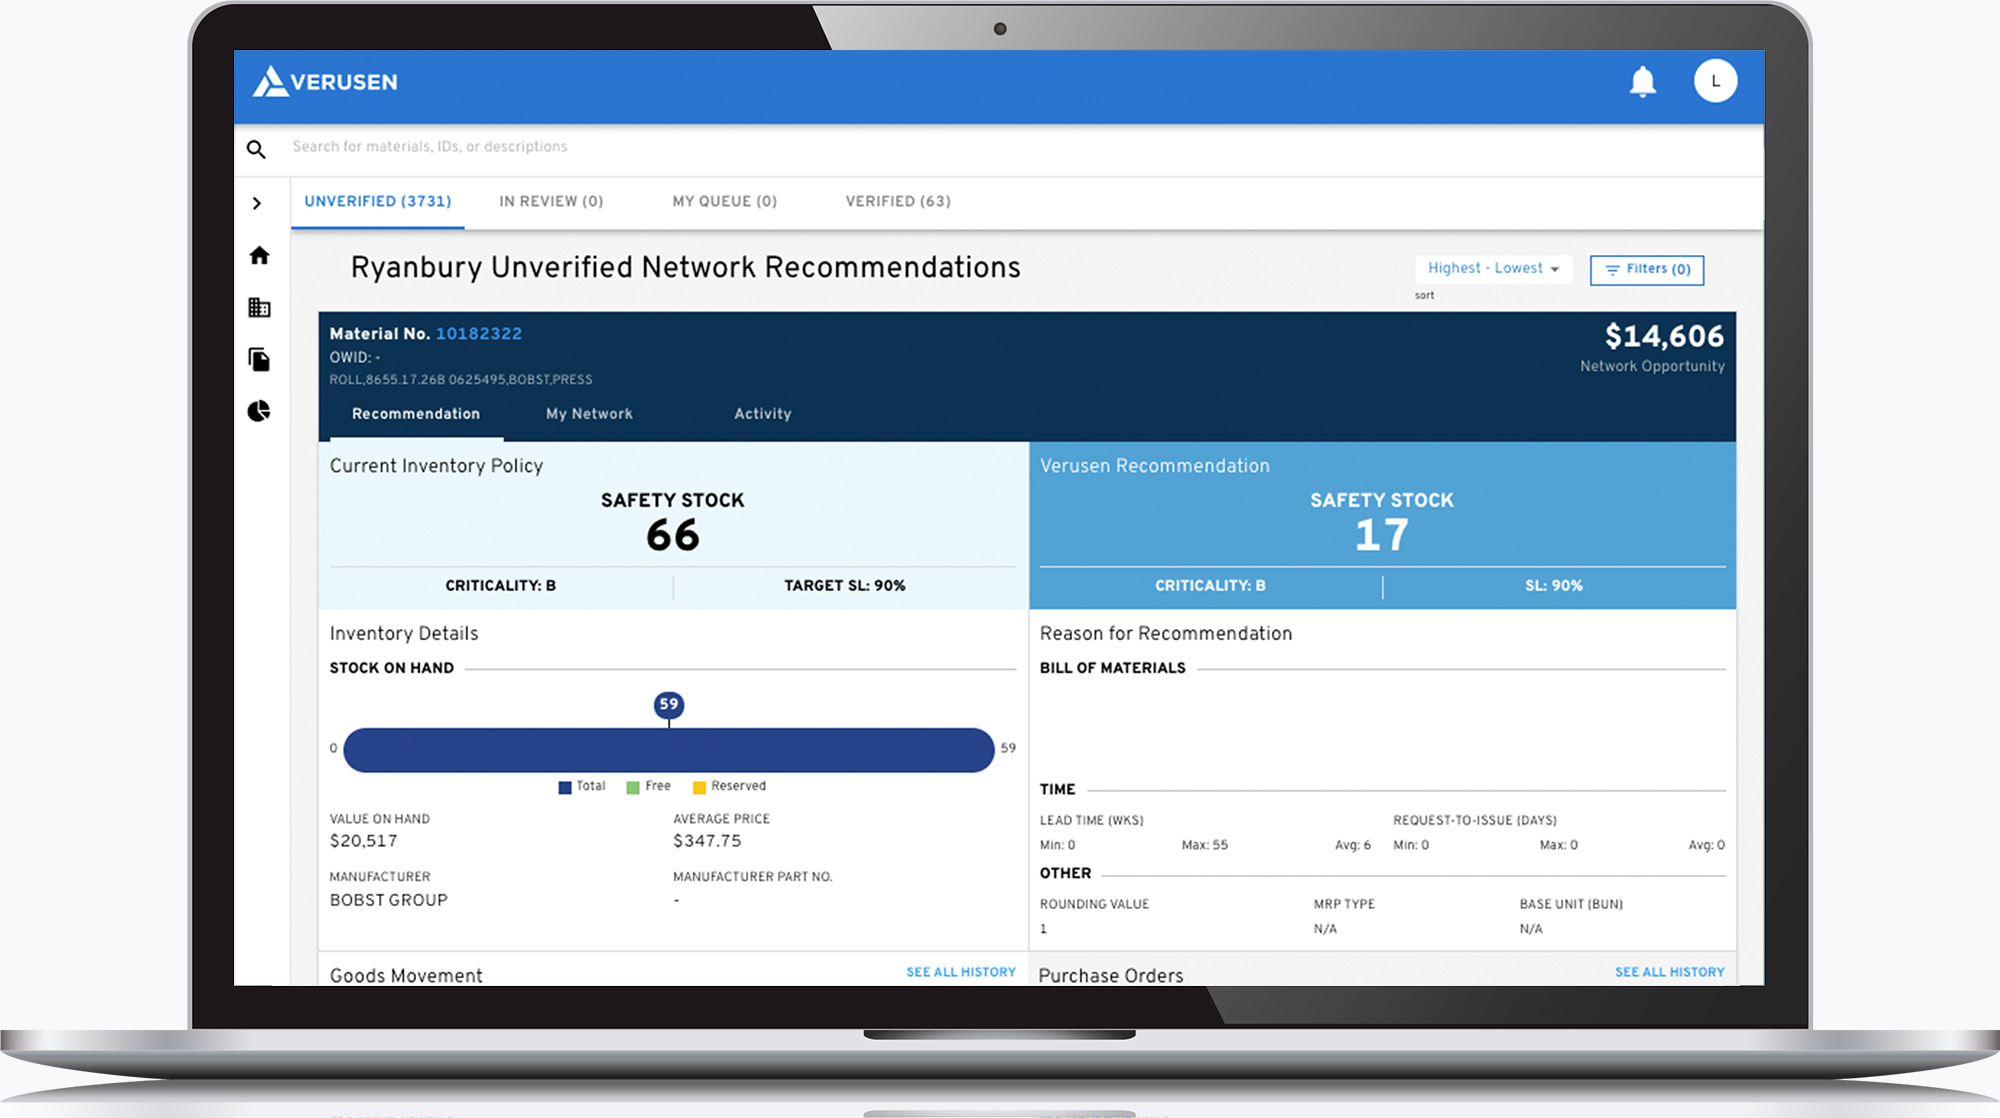
Task: Click the stock on hand bar
Action: (668, 750)
